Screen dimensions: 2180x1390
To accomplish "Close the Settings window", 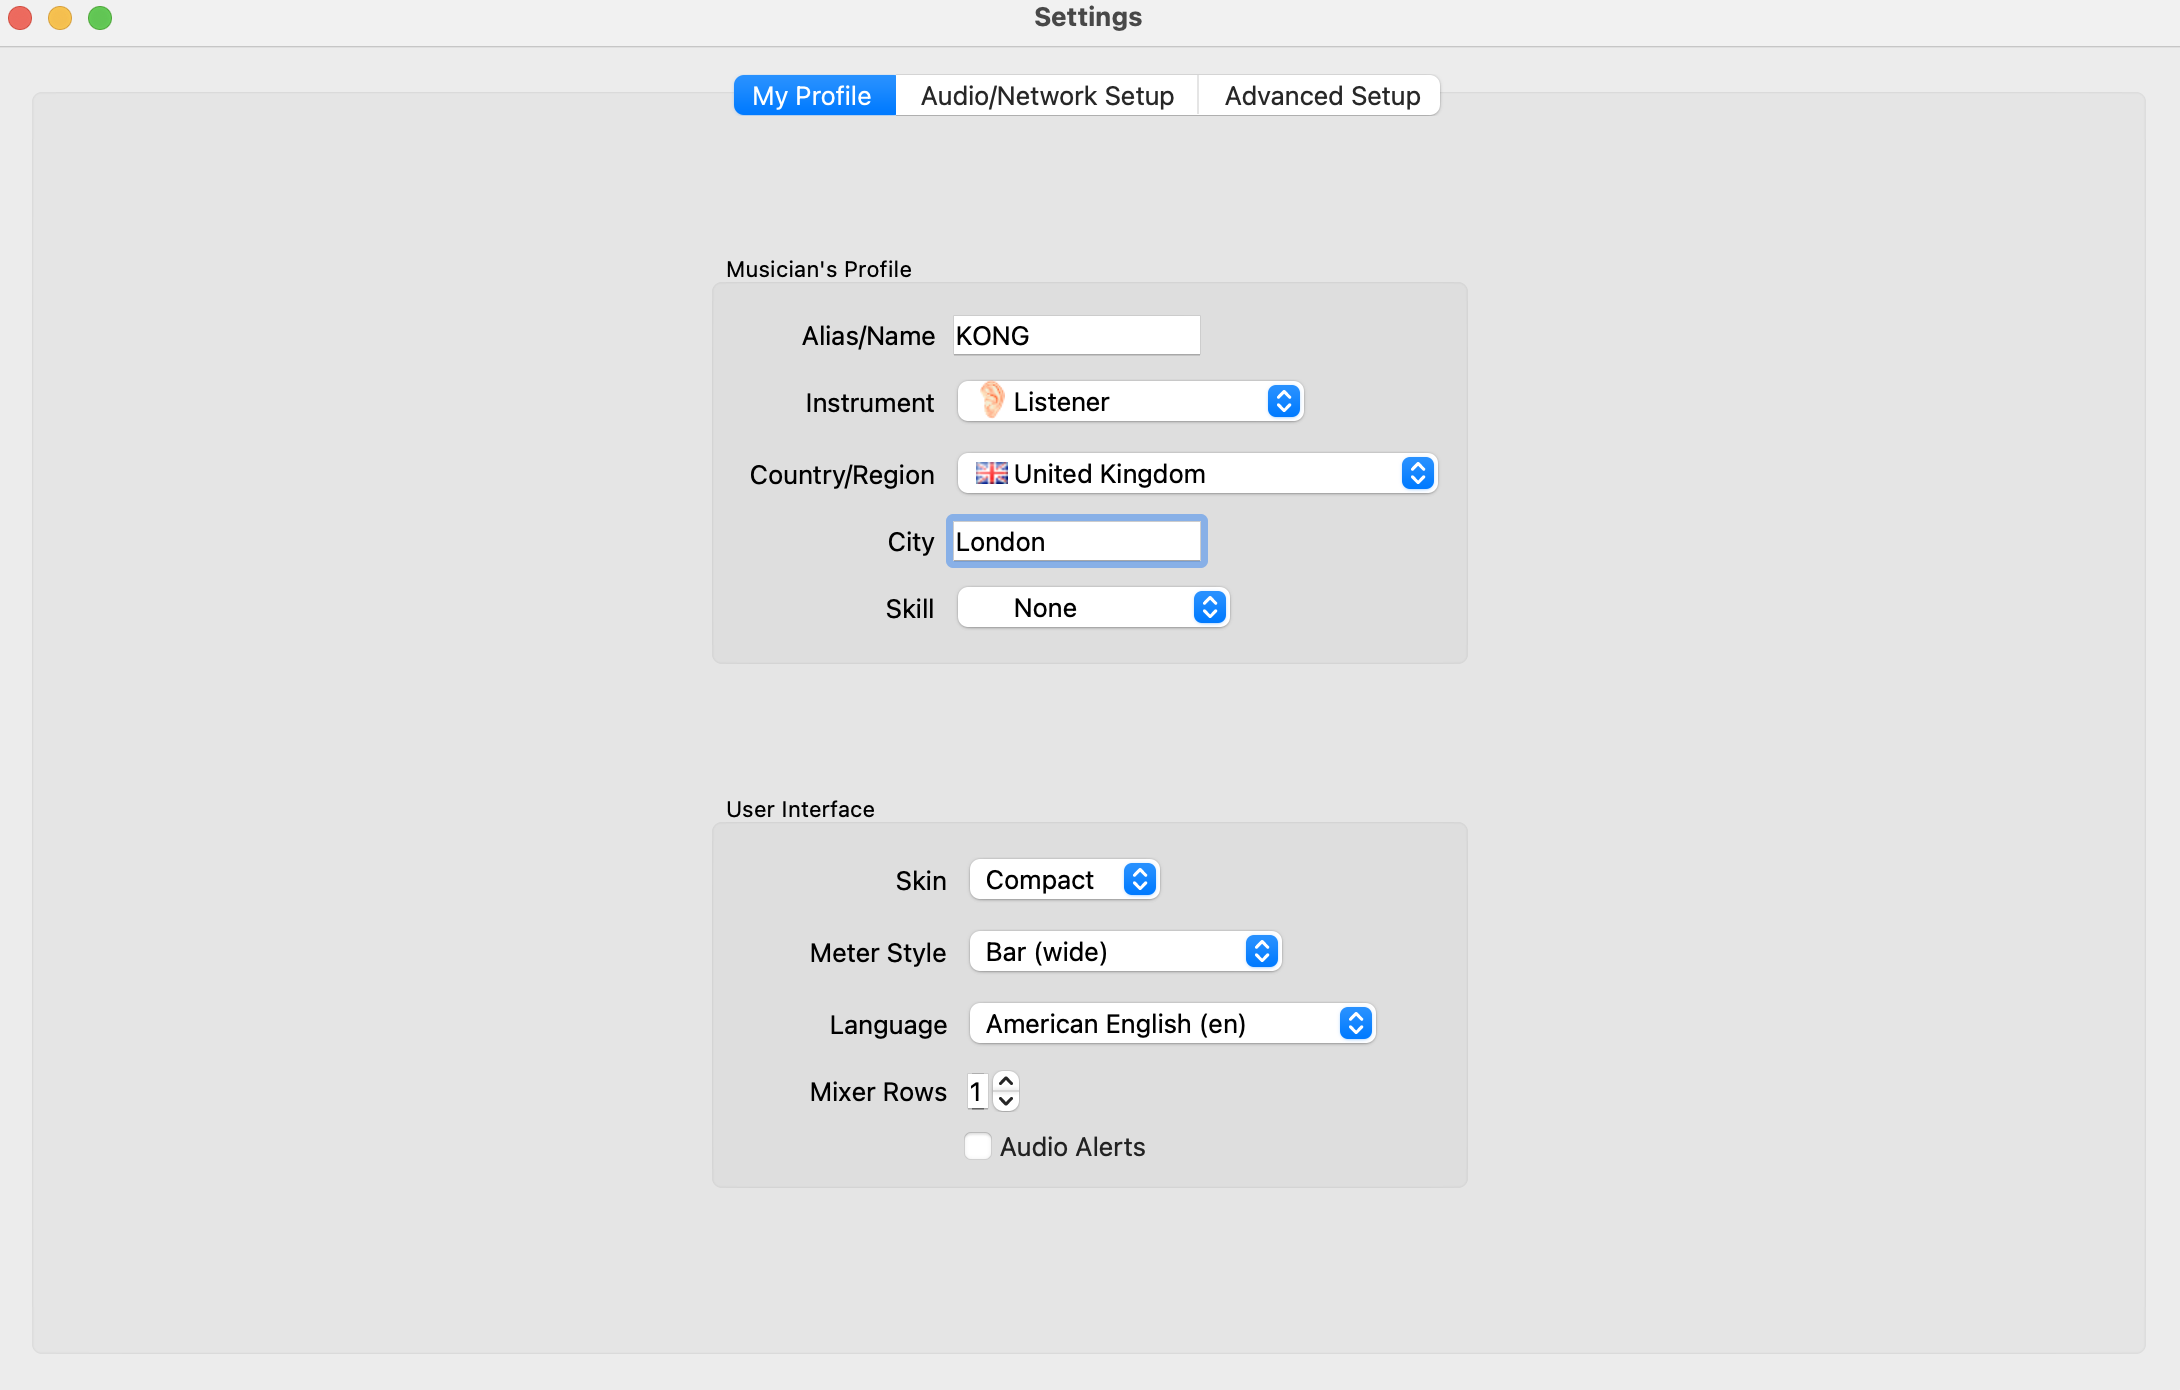I will coord(20,18).
